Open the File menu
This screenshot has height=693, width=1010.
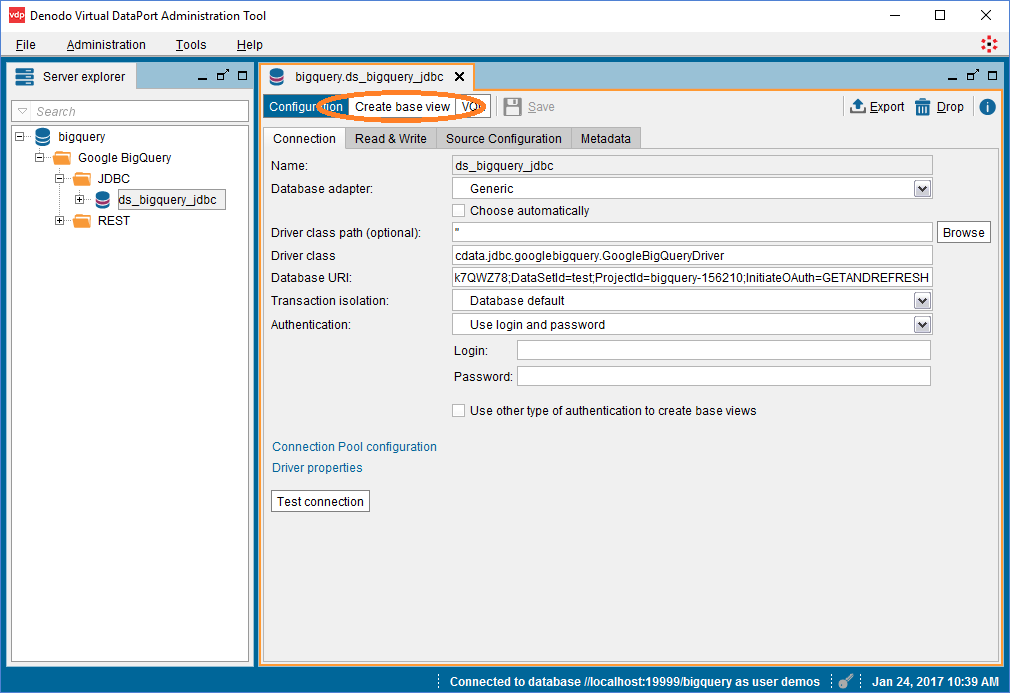pyautogui.click(x=26, y=44)
